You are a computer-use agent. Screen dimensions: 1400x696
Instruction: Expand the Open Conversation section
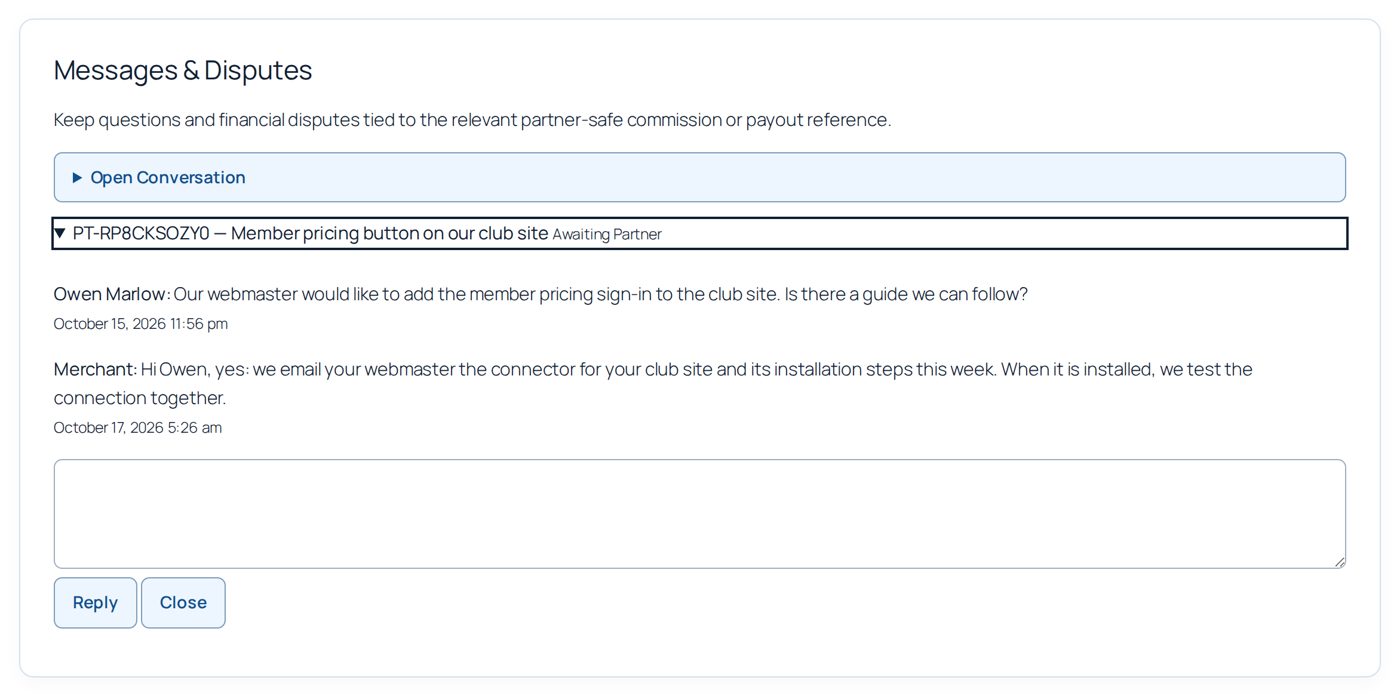(x=699, y=177)
